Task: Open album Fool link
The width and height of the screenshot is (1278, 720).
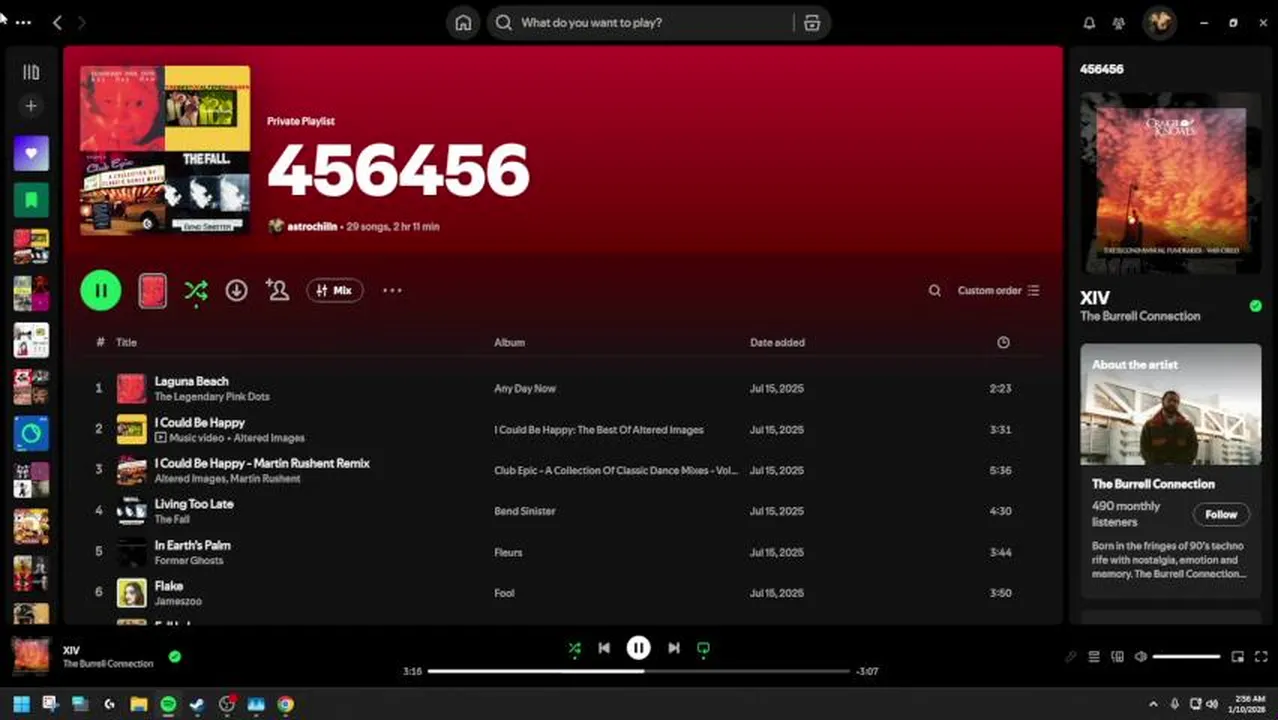Action: [504, 593]
